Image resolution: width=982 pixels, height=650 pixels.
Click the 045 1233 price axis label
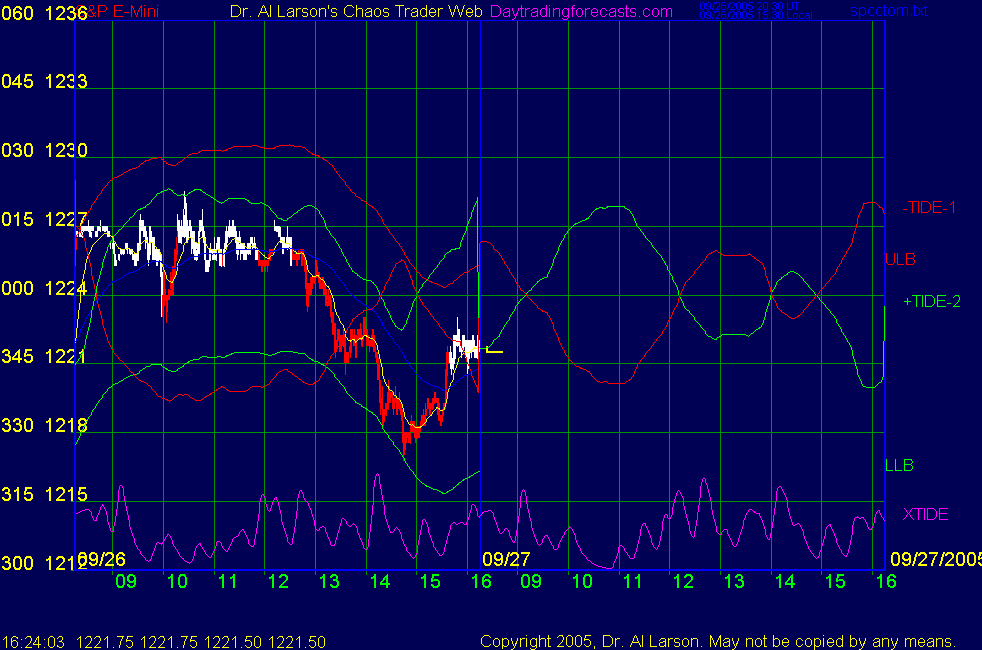click(x=44, y=81)
